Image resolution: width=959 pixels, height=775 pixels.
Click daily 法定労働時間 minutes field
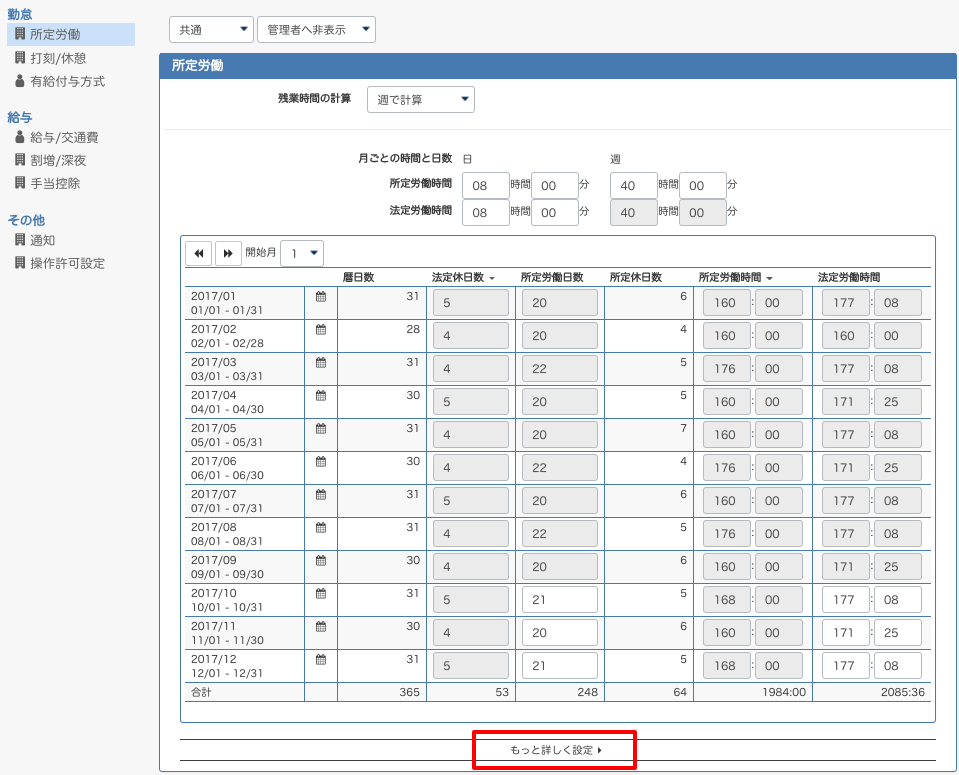coord(555,212)
